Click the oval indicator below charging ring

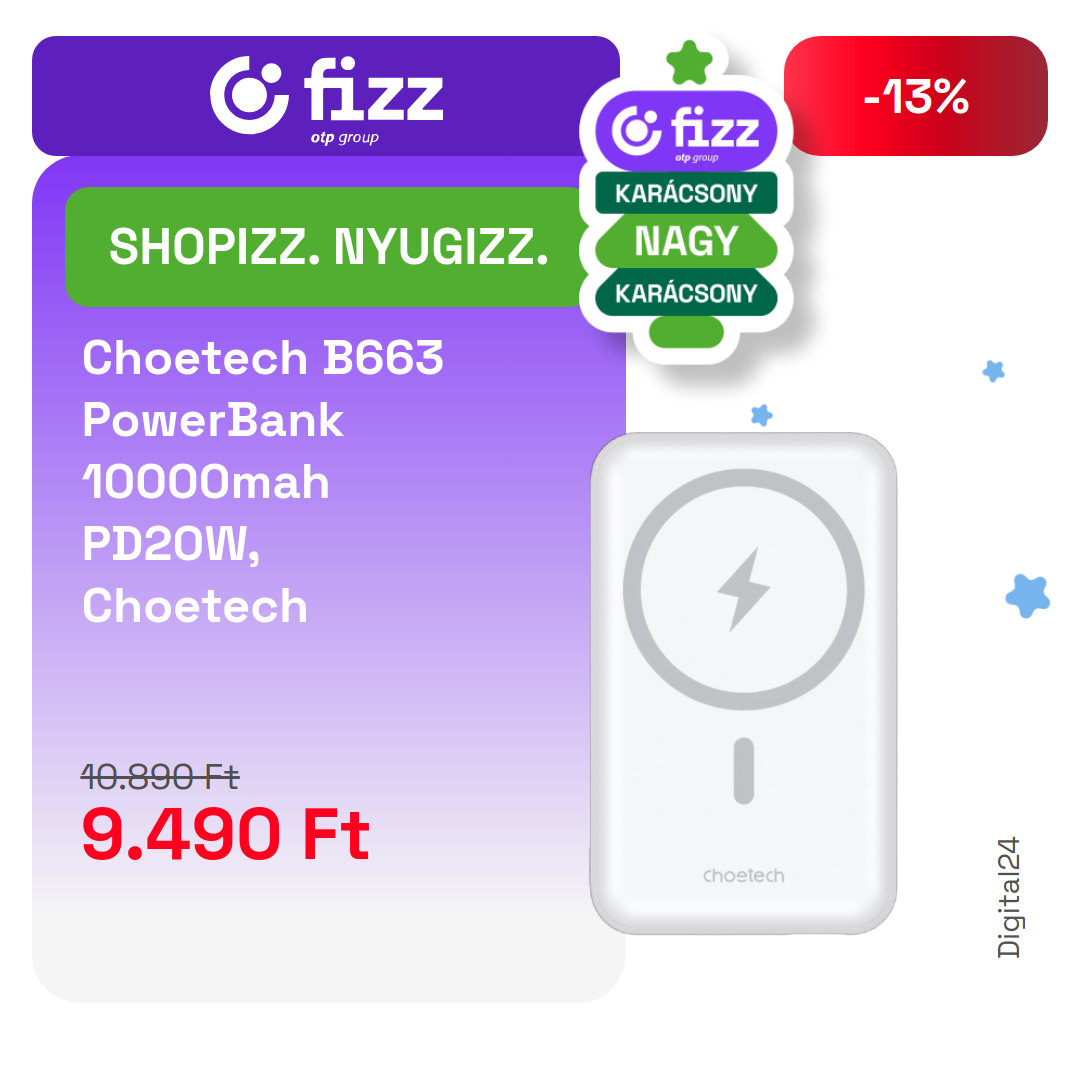pos(744,771)
